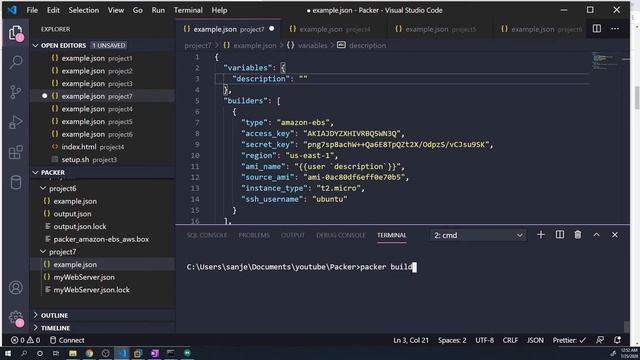Viewport: 640px width, 360px height.
Task: Change encoding via UTF-8 status item
Action: pos(484,340)
